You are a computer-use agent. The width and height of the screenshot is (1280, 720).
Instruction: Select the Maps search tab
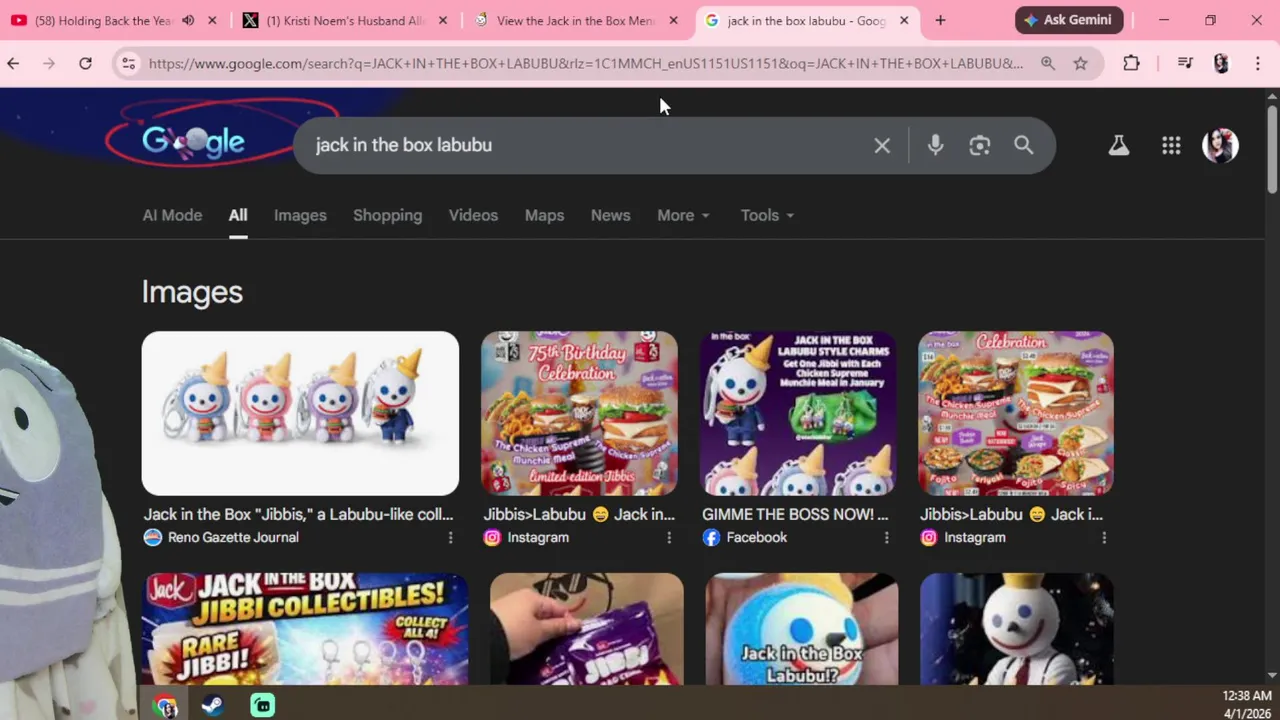[x=544, y=215]
